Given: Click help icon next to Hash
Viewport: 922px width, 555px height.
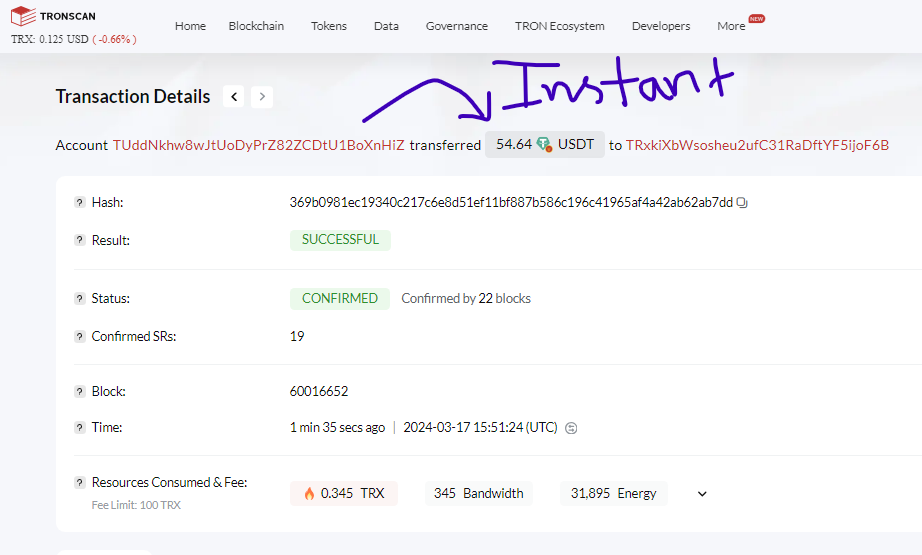Looking at the screenshot, I should (79, 202).
